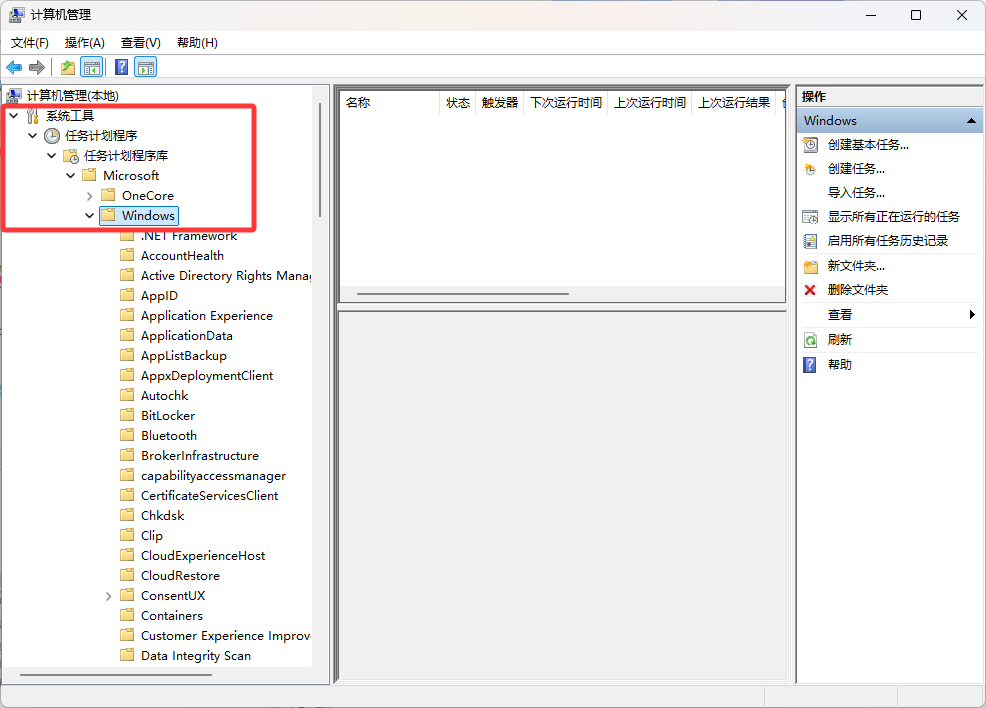The height and width of the screenshot is (708, 986).
Task: Click the 显示所有正在运行的任务 icon
Action: (810, 217)
